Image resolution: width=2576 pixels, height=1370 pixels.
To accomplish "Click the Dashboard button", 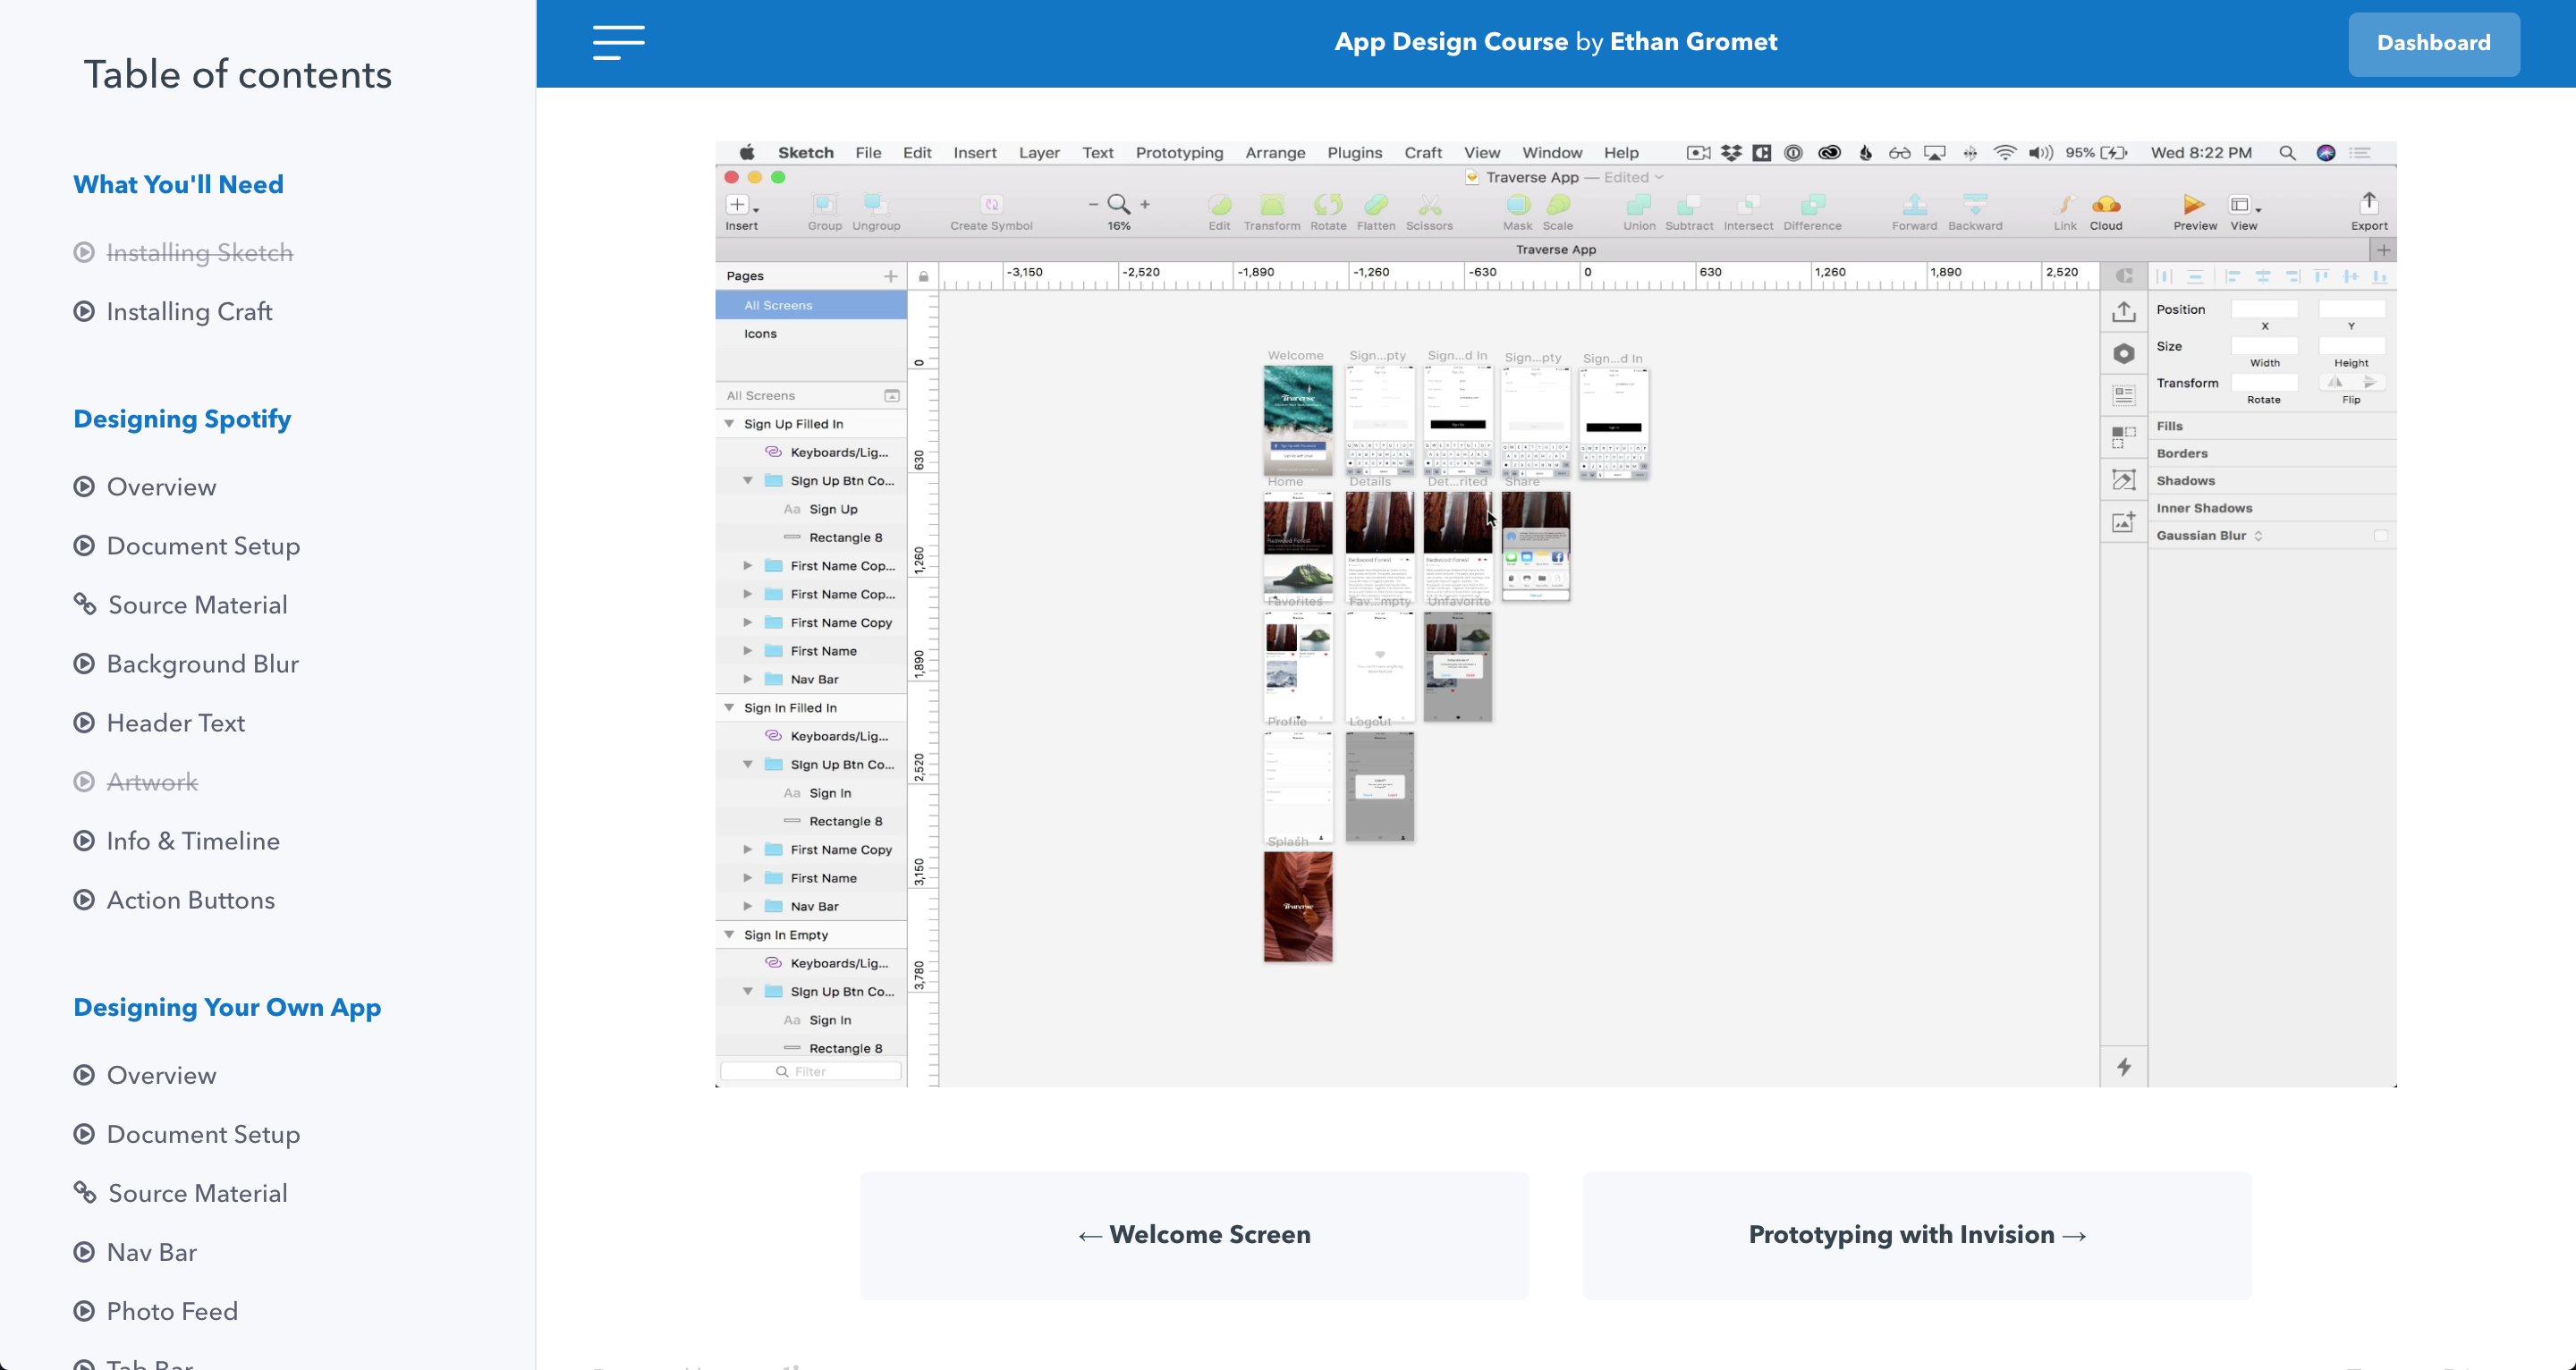I will (x=2433, y=43).
